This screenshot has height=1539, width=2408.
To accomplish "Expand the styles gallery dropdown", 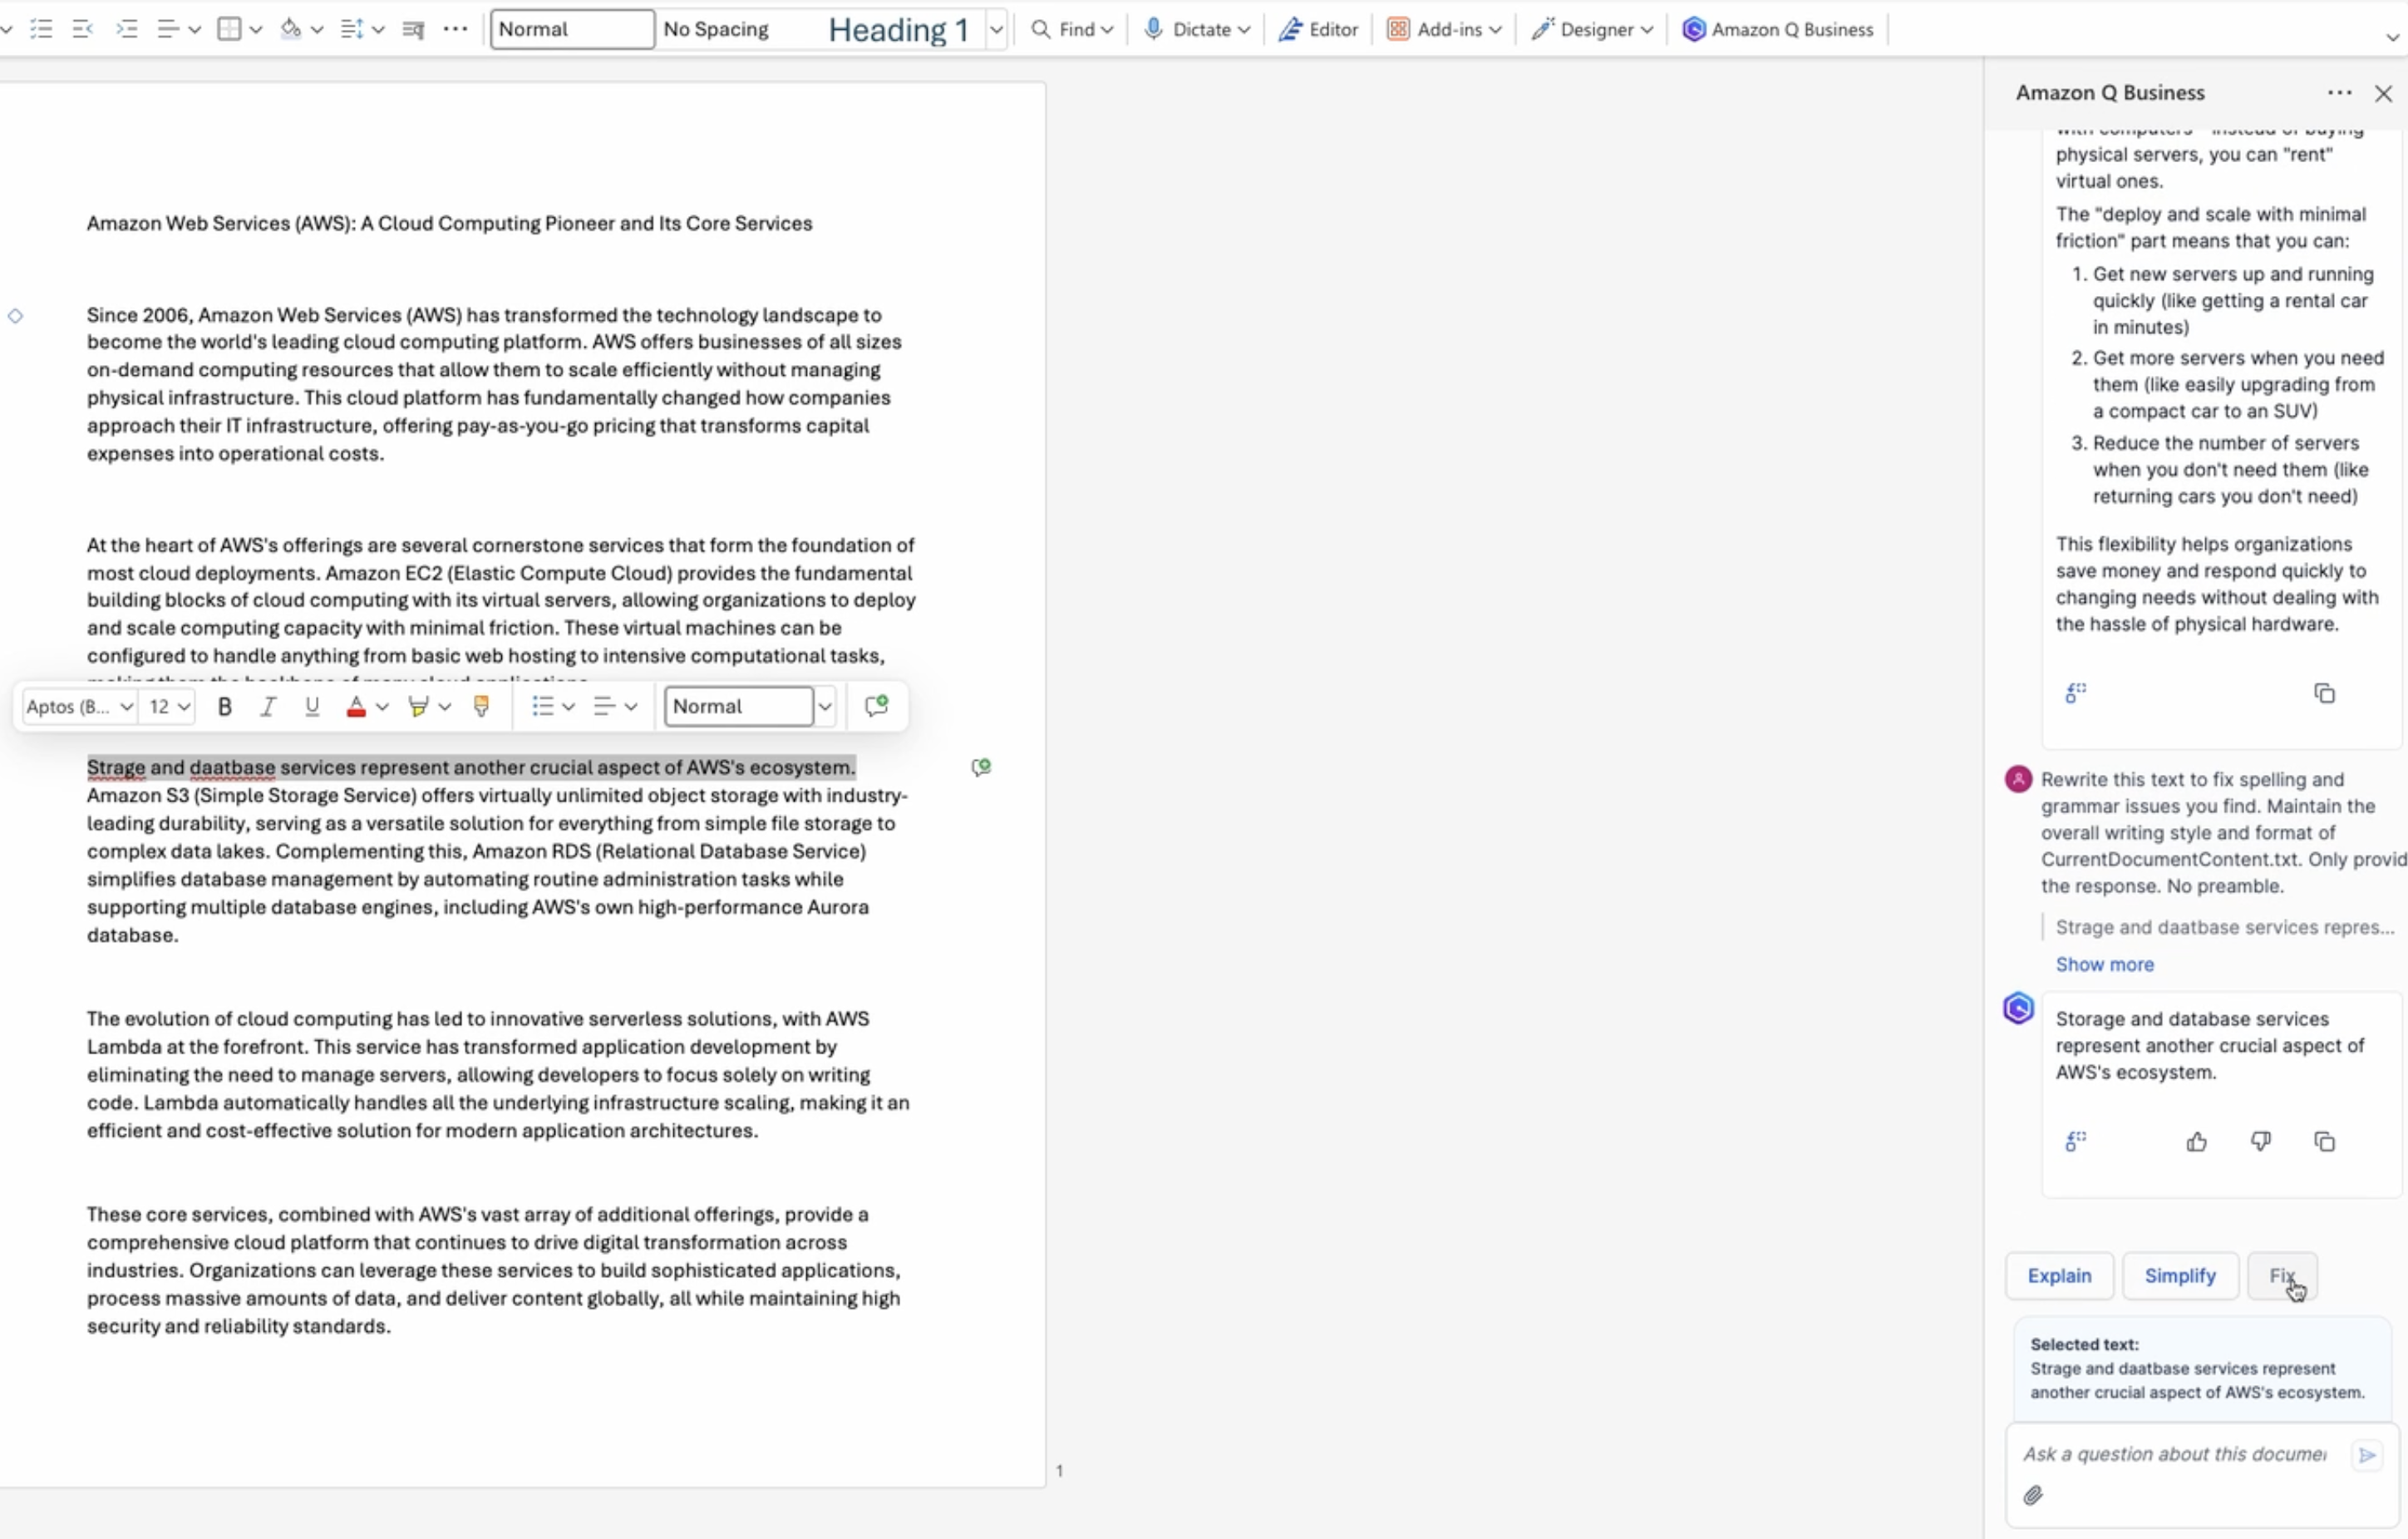I will click(x=996, y=29).
